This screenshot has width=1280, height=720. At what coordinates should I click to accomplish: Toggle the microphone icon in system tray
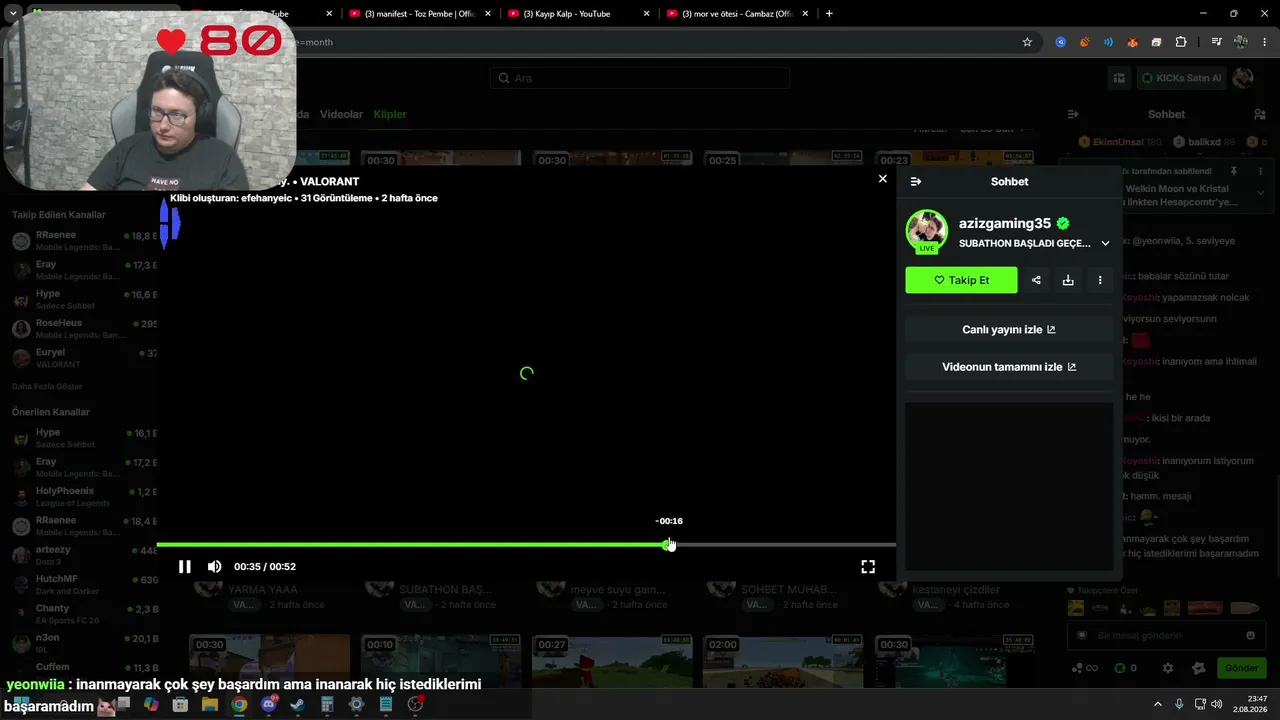1180,704
